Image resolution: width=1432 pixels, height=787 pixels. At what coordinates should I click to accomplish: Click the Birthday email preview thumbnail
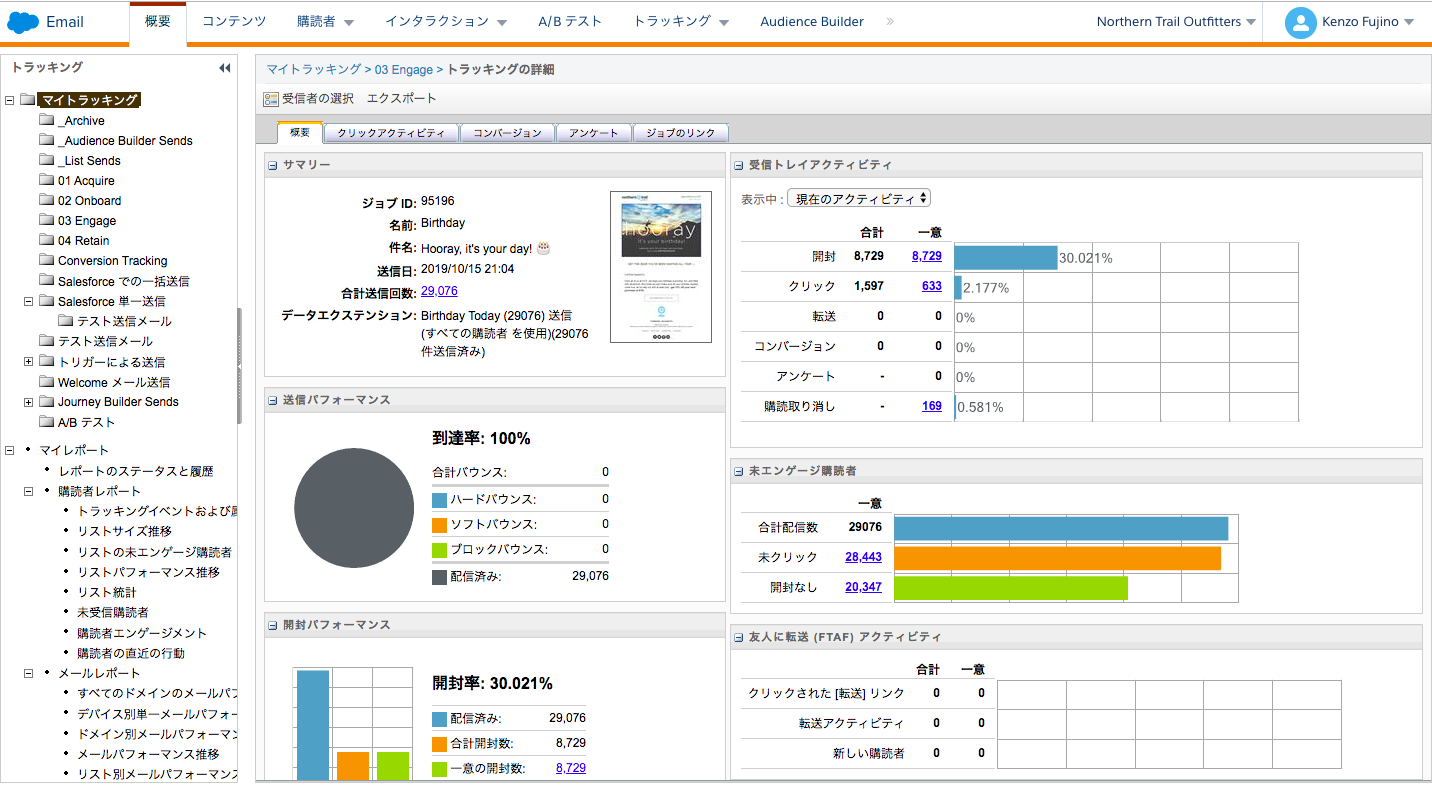click(x=661, y=267)
